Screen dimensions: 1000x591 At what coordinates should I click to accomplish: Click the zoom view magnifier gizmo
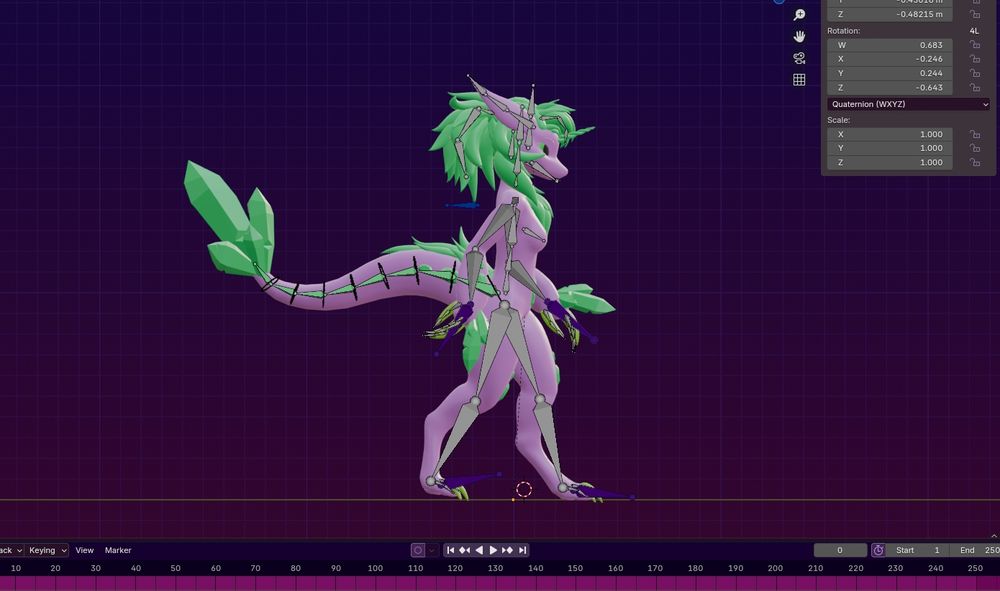[x=799, y=15]
